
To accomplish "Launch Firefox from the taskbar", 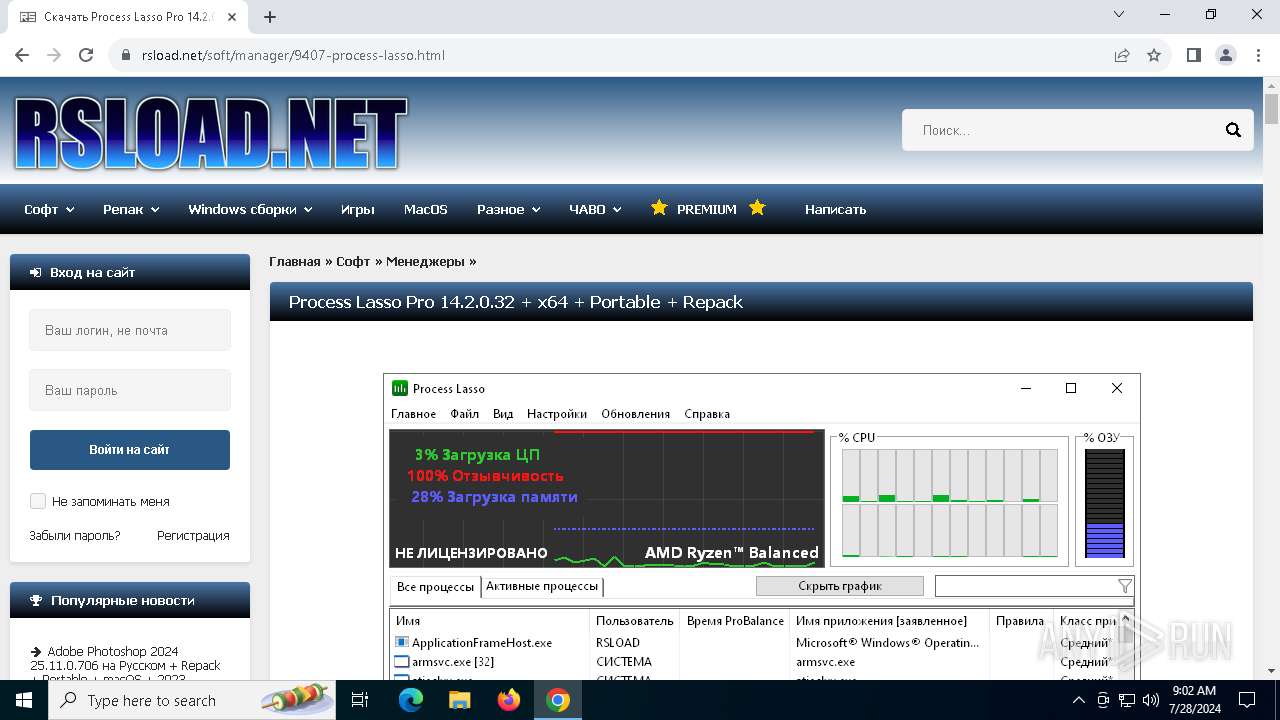I will (509, 700).
